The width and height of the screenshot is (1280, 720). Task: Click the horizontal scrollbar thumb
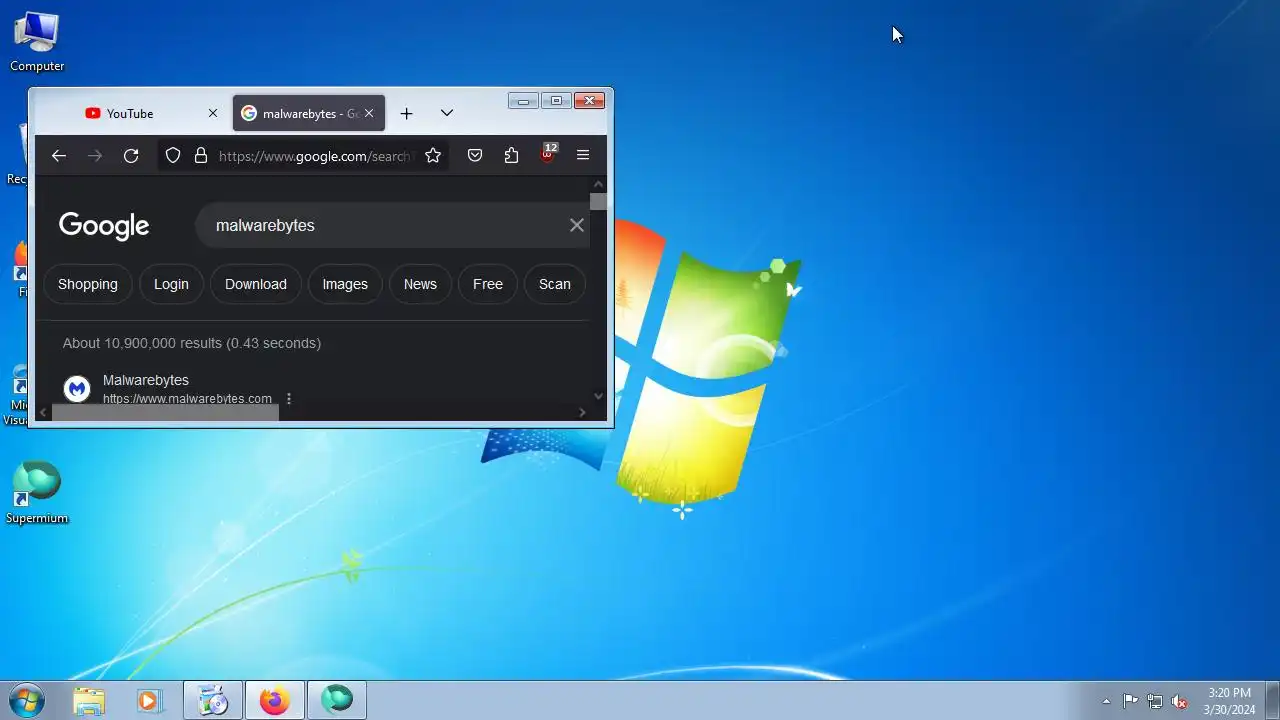click(166, 412)
